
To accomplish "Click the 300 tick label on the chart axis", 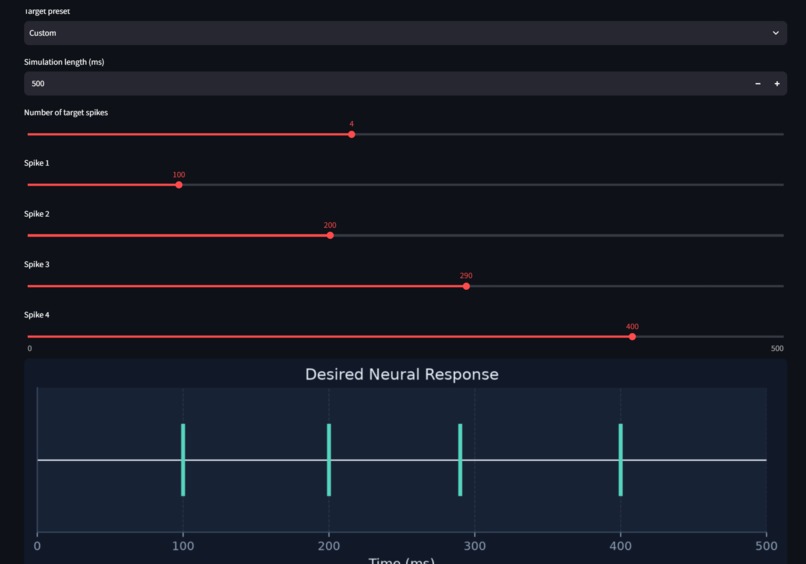I will tap(474, 546).
